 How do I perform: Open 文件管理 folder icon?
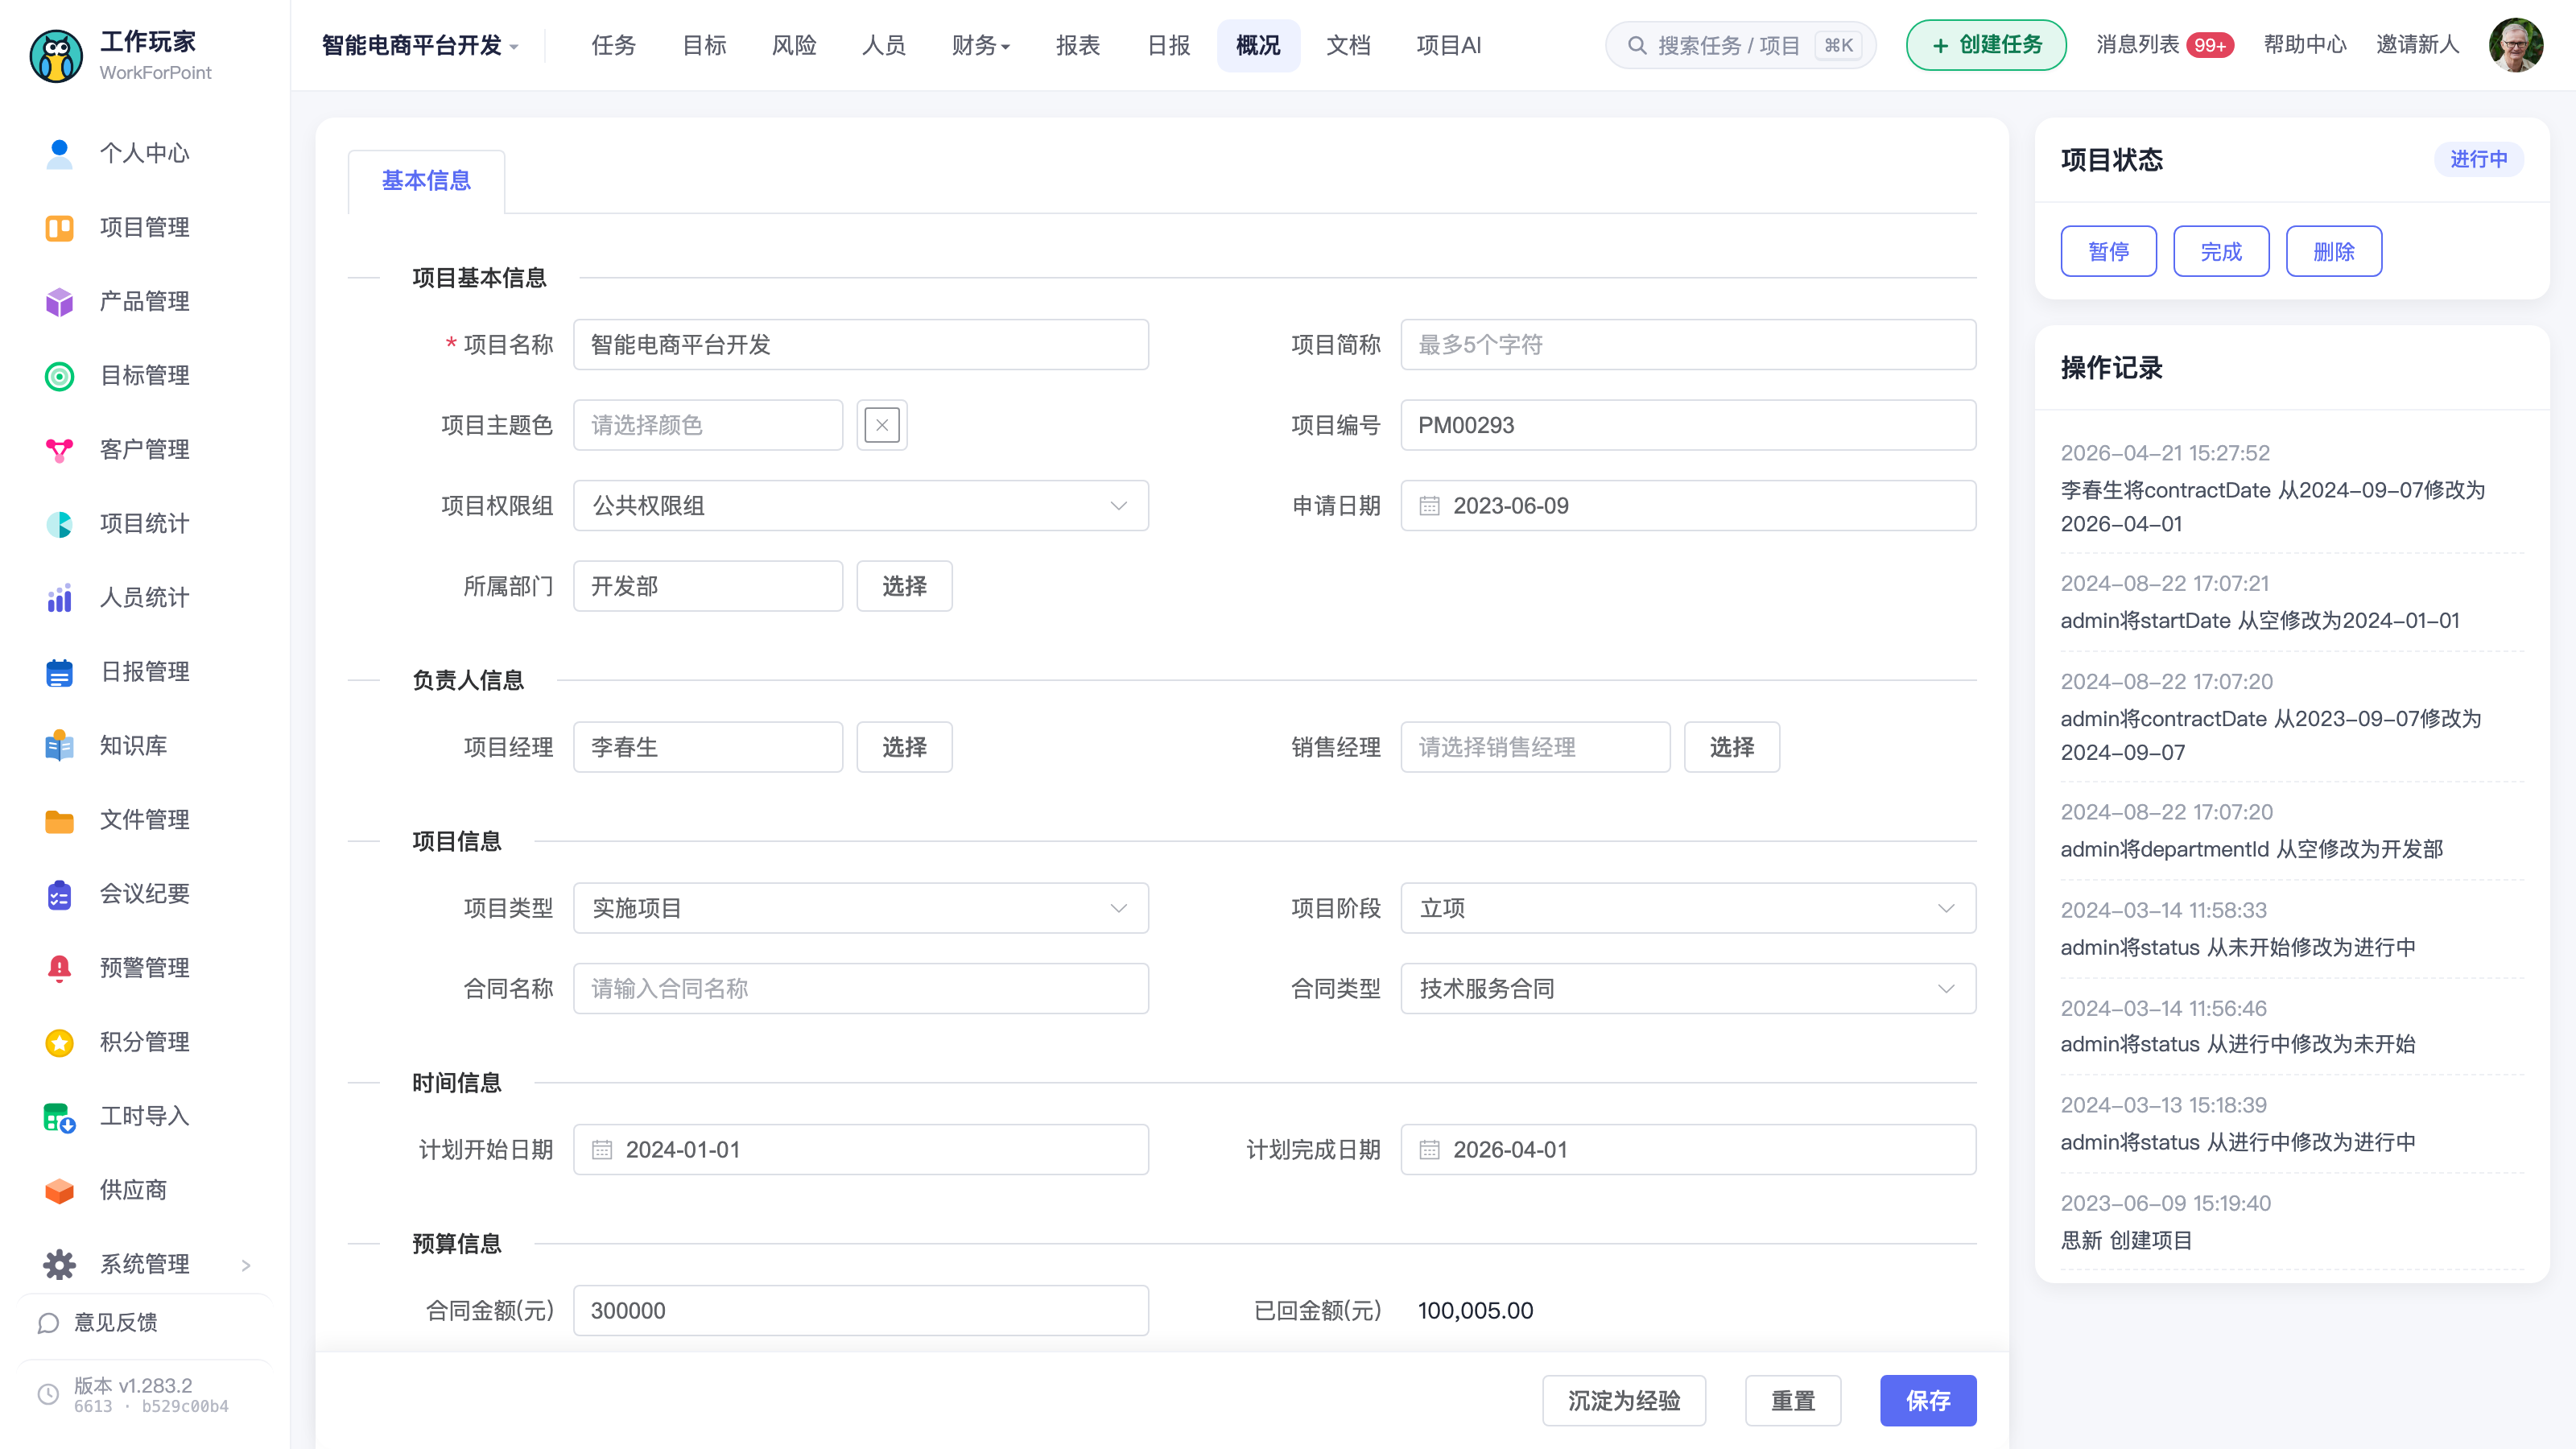click(59, 820)
